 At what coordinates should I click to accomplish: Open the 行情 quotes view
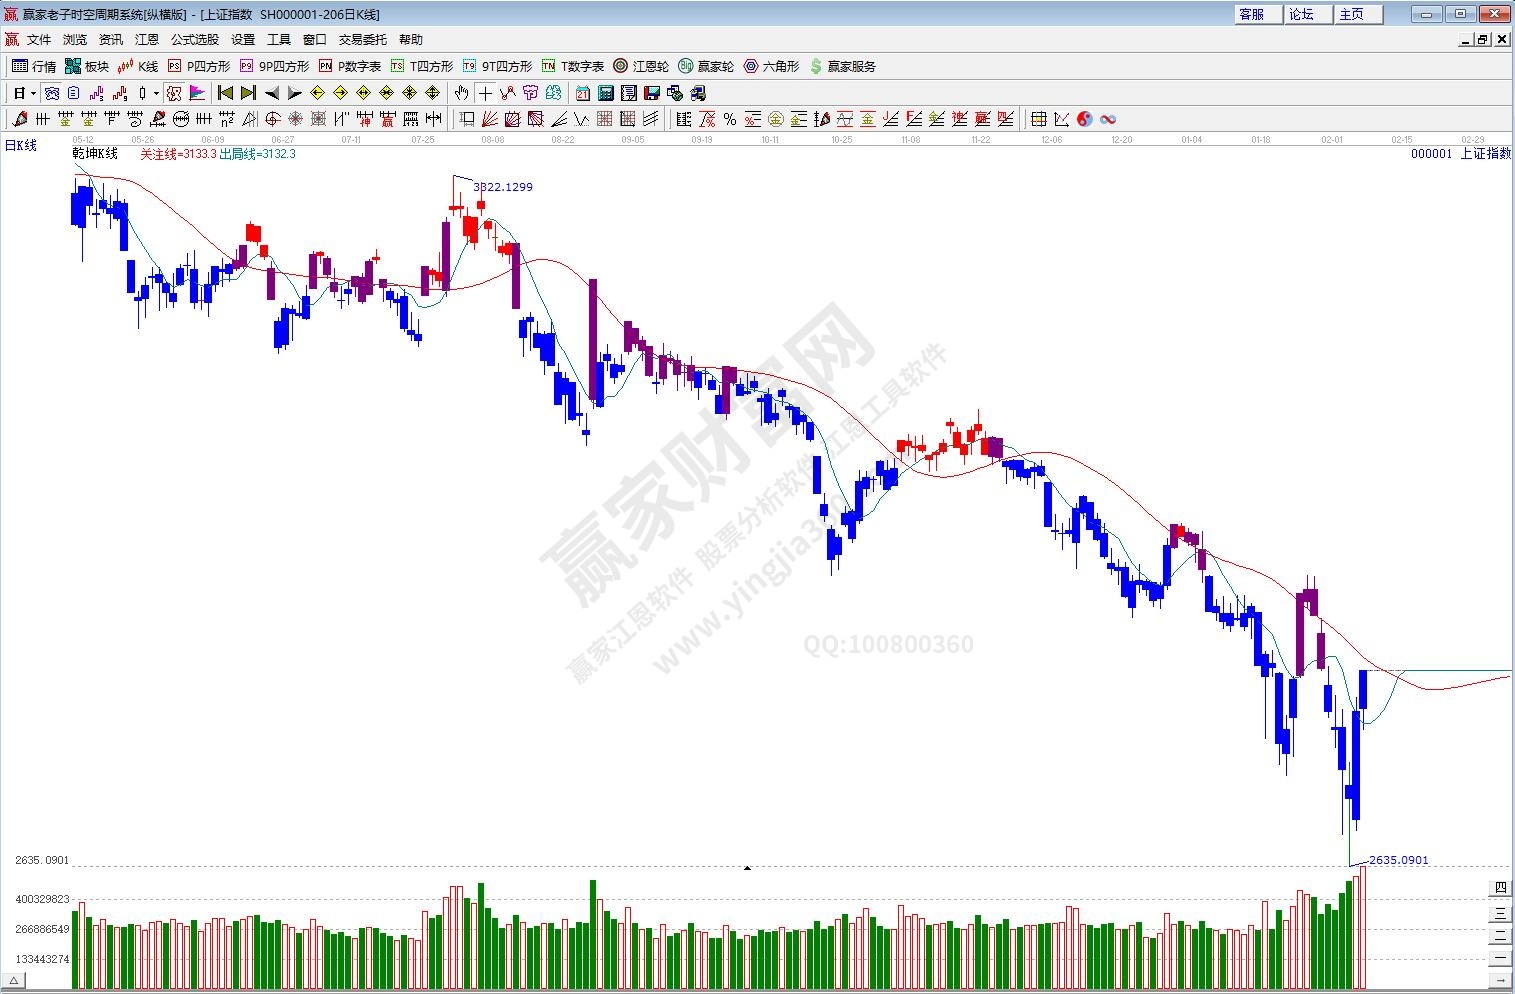[x=34, y=66]
